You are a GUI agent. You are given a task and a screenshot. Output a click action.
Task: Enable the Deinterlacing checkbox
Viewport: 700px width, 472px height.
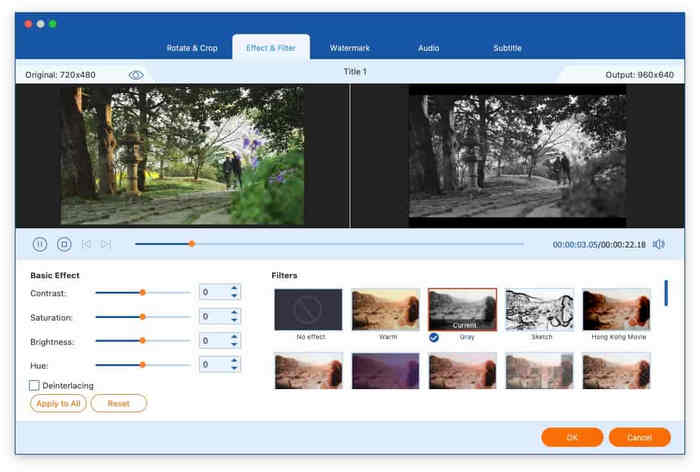click(35, 385)
